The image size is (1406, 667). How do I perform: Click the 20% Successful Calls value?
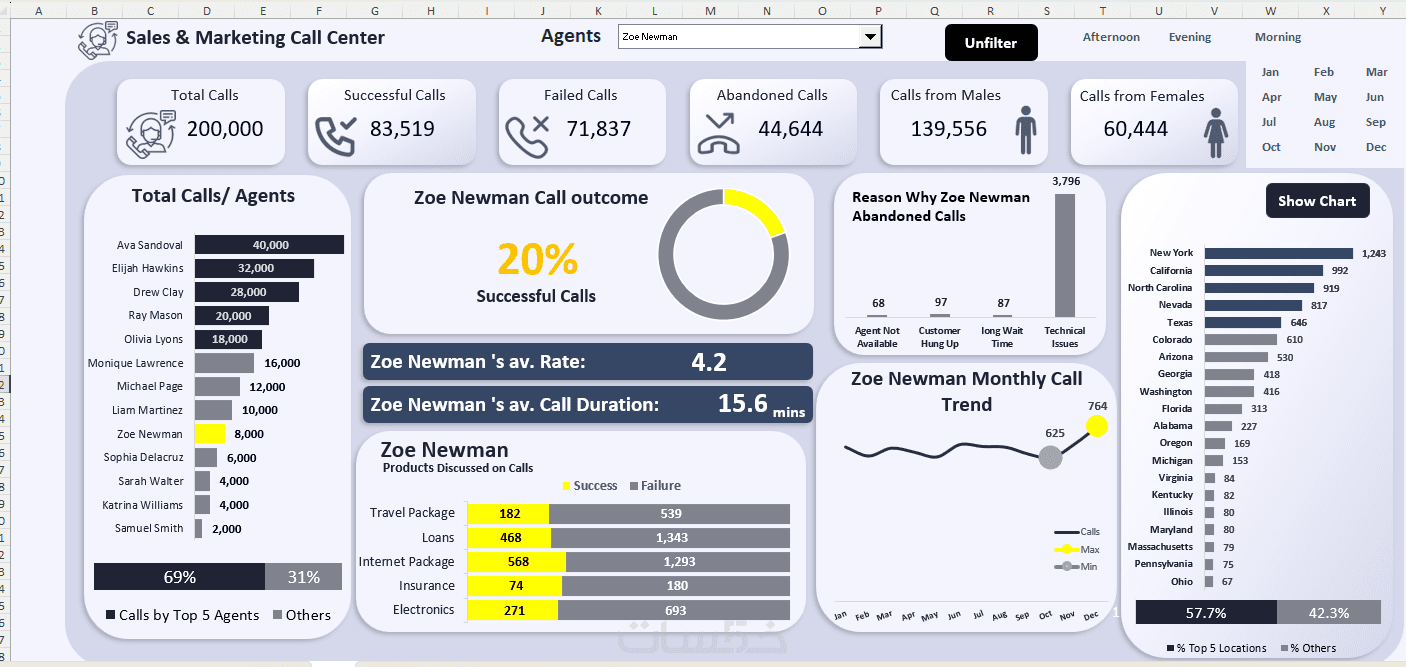pos(537,260)
